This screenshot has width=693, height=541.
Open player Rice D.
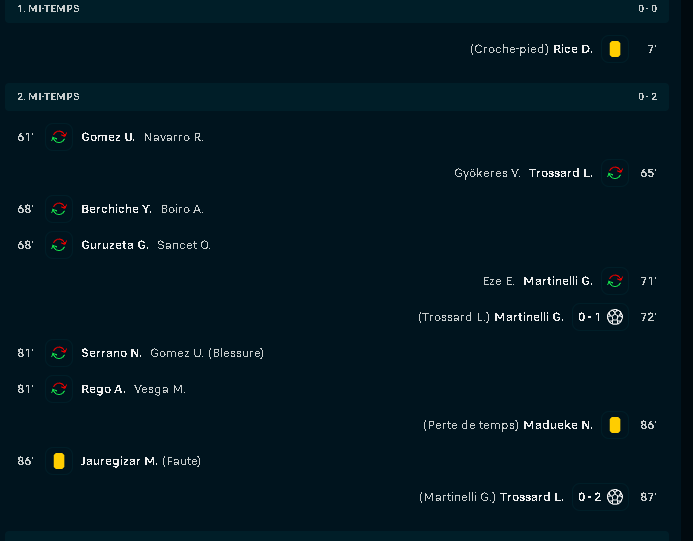[573, 49]
